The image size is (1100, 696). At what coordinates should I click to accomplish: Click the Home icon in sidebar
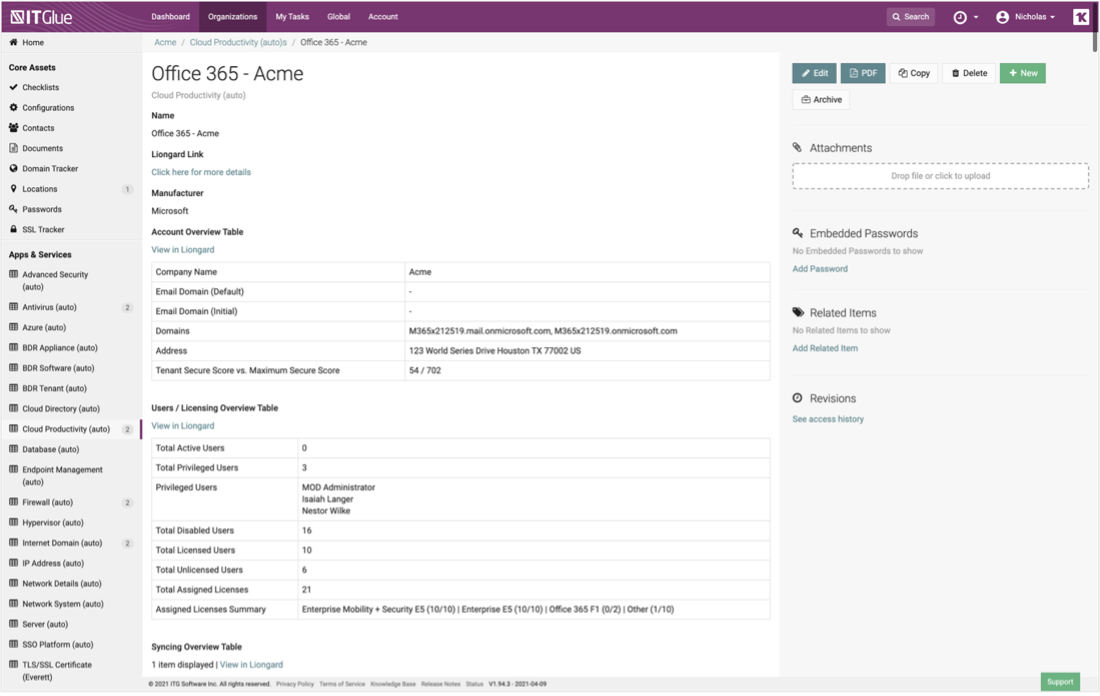coord(13,42)
